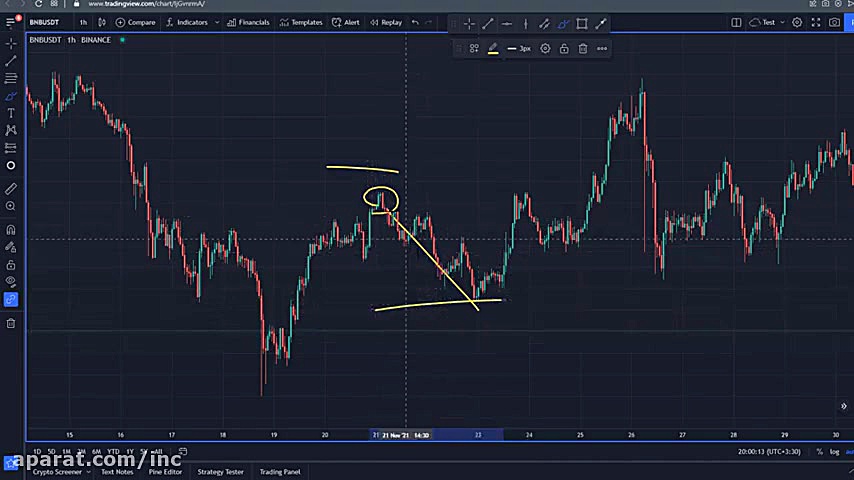Open the Fibonacci tools in left sidebar
The image size is (854, 480).
[11, 78]
